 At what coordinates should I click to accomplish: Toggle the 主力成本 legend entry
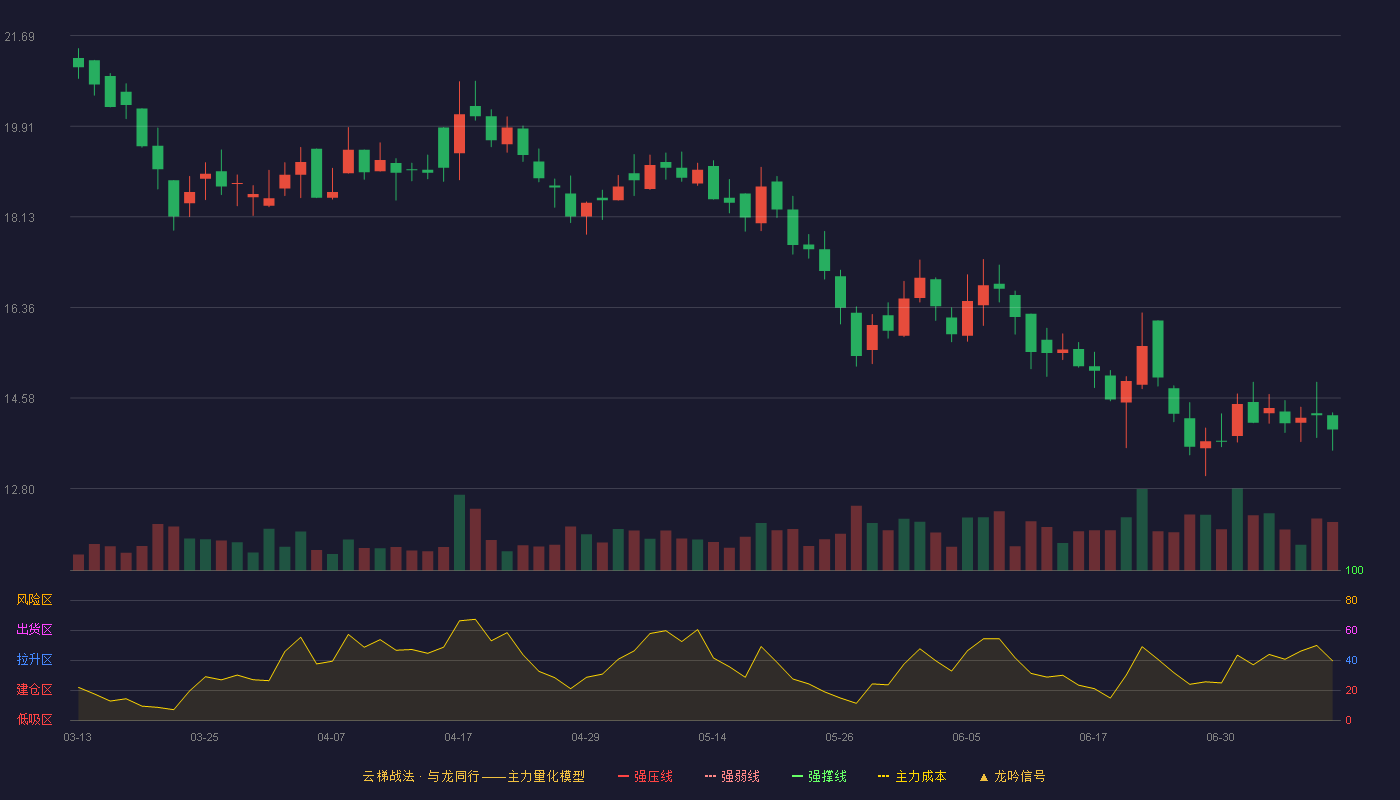tap(912, 776)
